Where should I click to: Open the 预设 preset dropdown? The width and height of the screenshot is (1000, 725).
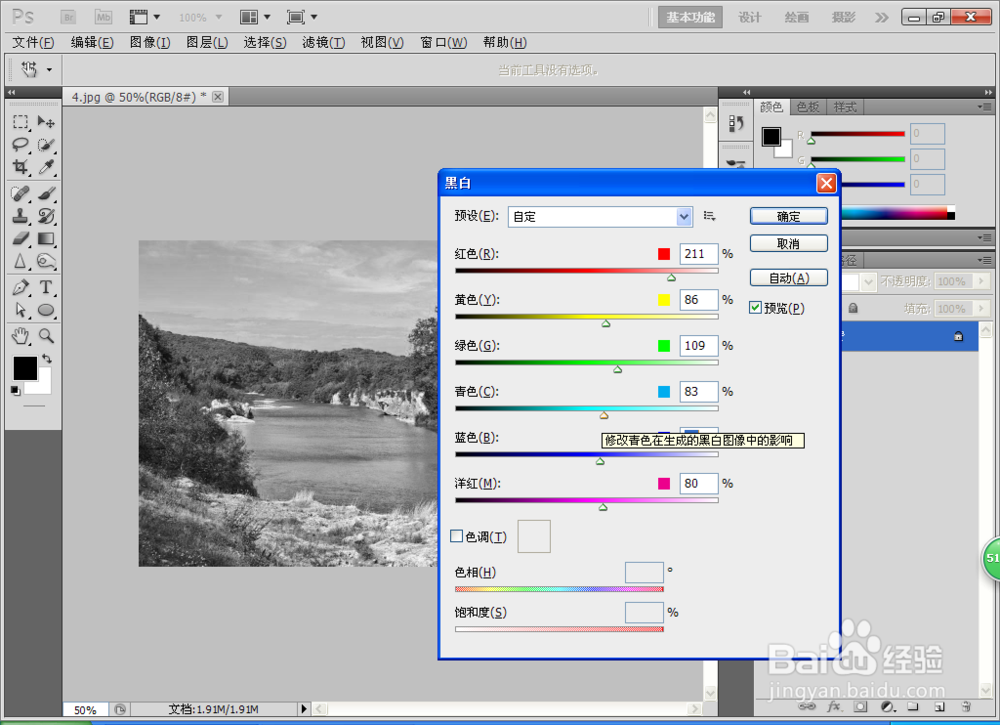pos(600,217)
